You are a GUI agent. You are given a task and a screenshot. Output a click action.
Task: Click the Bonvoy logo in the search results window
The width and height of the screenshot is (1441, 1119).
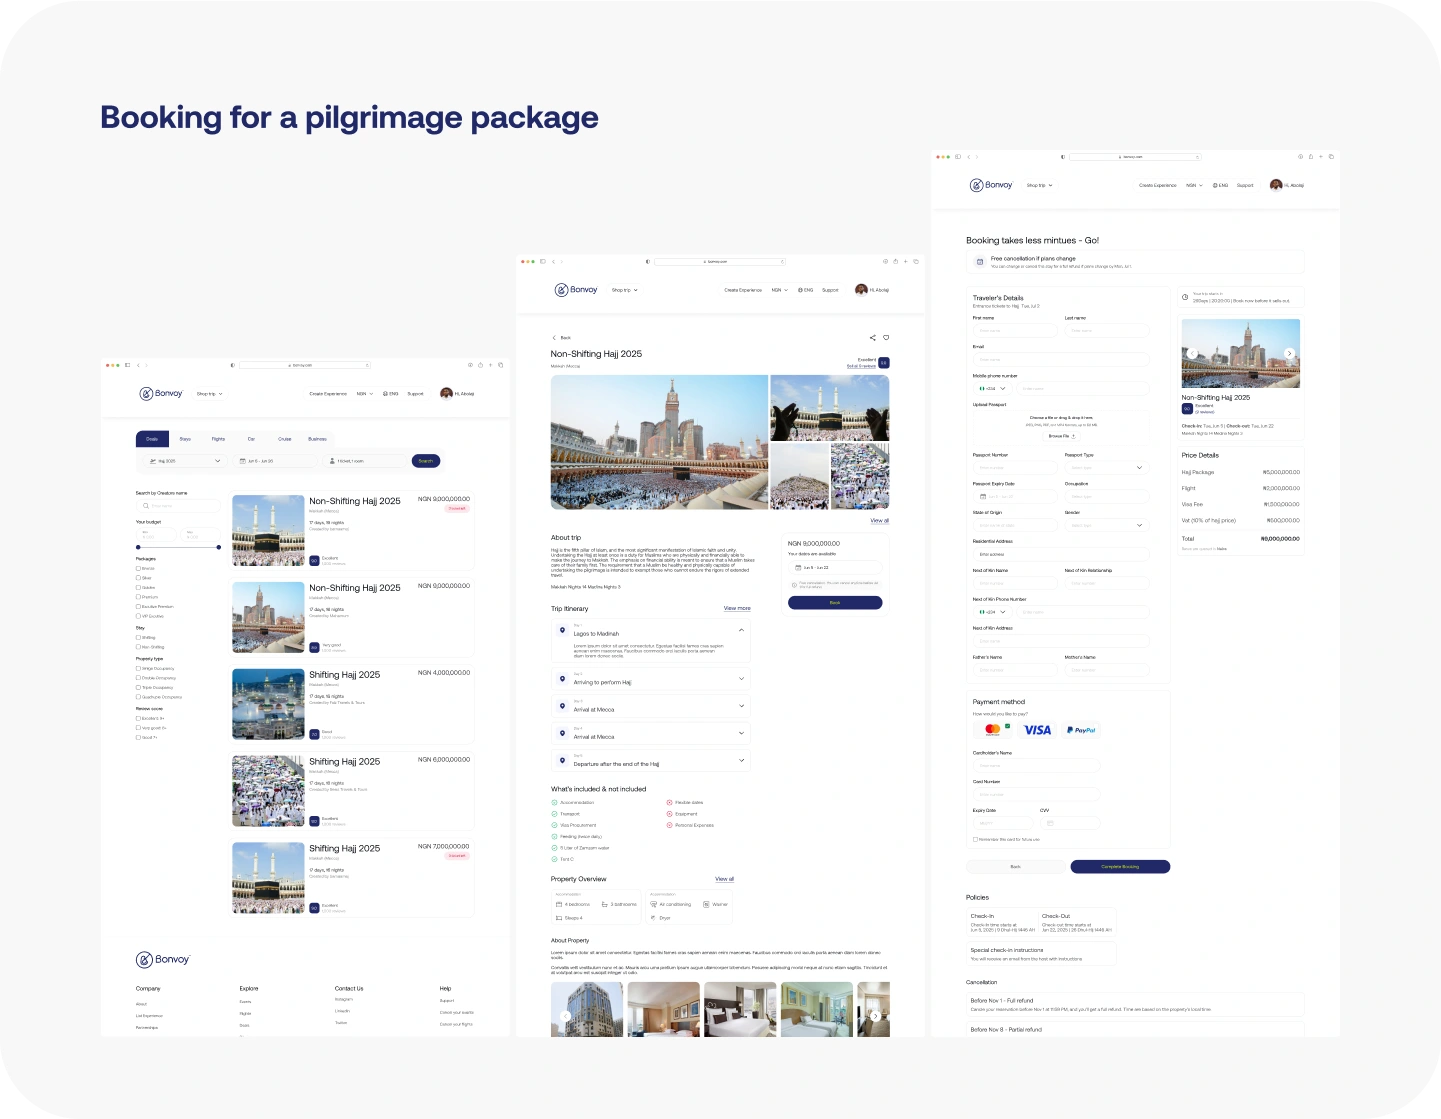161,394
